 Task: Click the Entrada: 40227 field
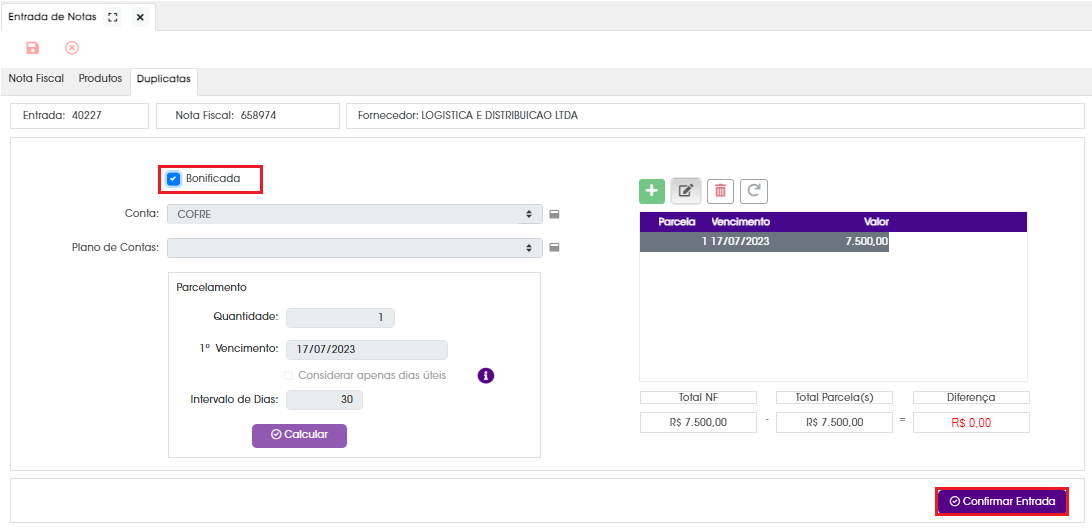click(x=79, y=116)
